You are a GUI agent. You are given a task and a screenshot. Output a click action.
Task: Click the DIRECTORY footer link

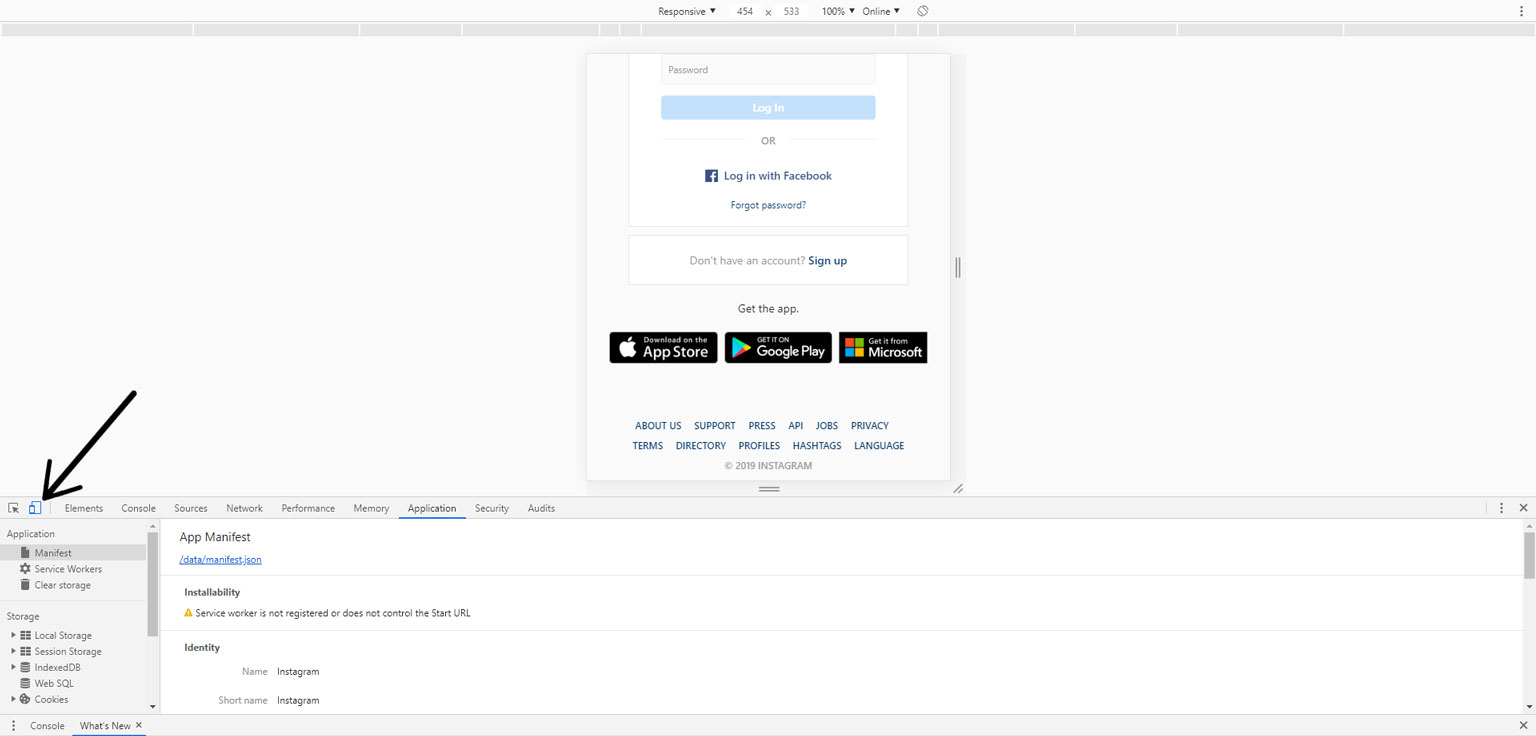[701, 446]
